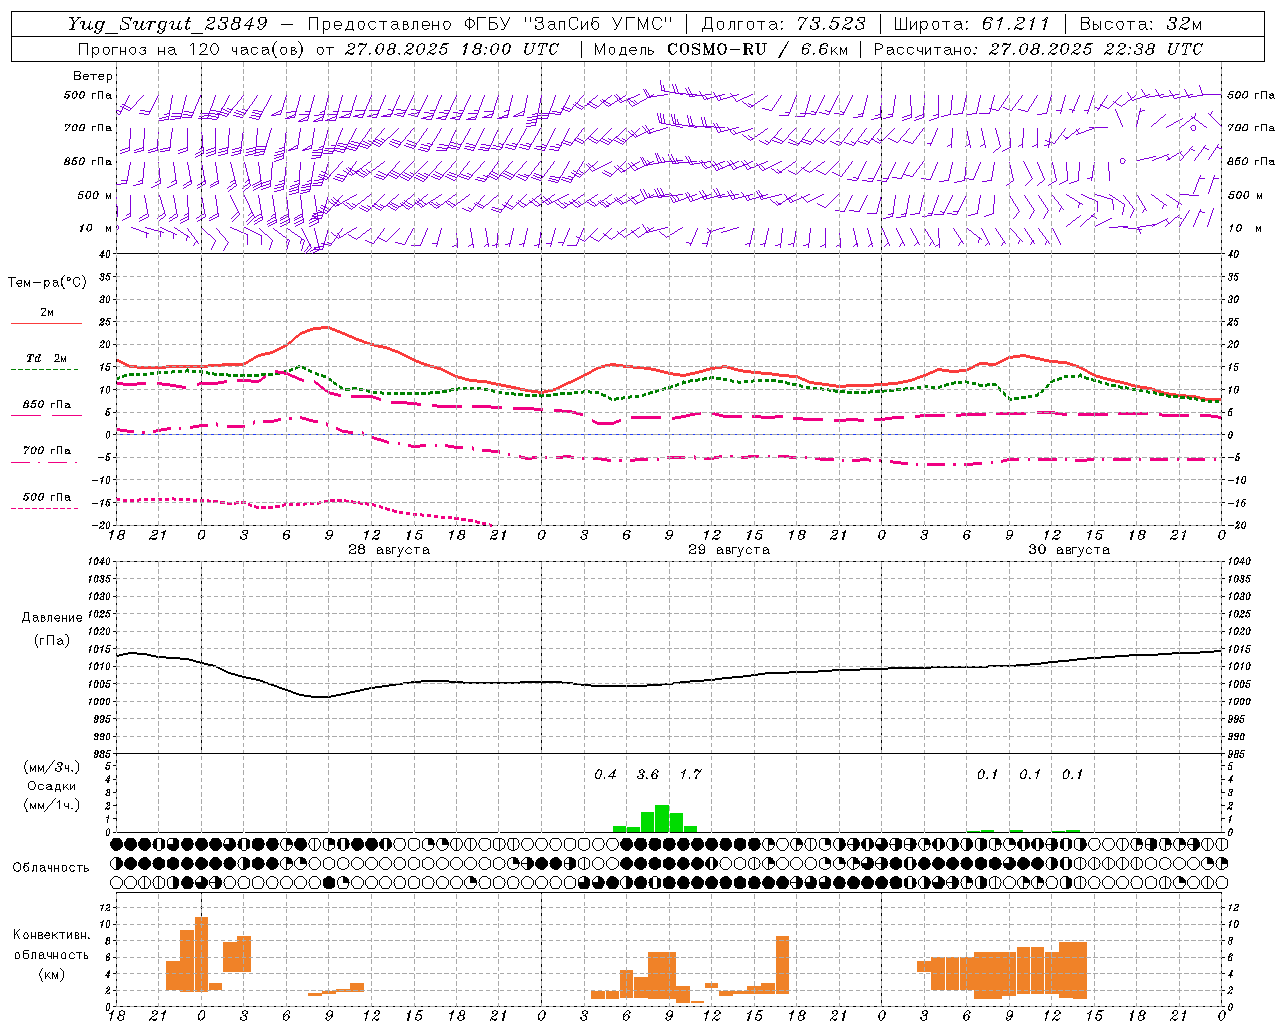Screen dimensions: 1280x1024
Task: Click the Долгота: 73.523 value
Action: [x=784, y=24]
